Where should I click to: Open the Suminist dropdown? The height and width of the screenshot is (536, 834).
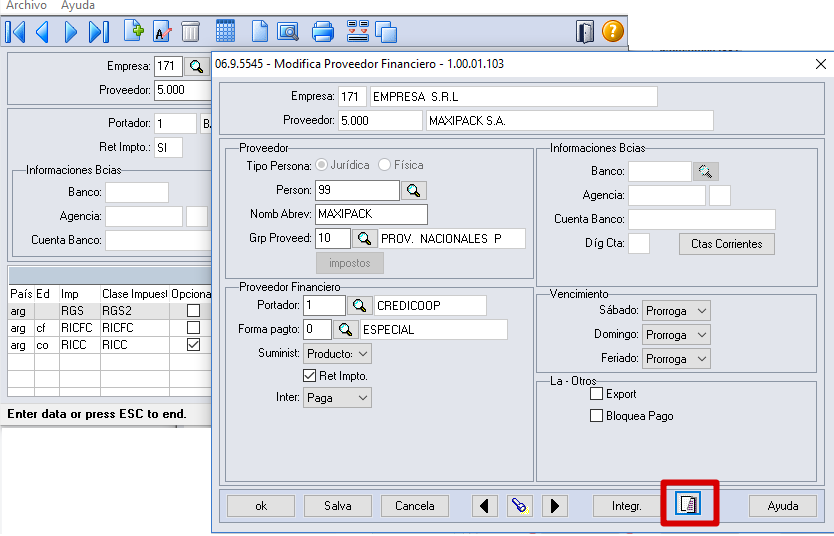pyautogui.click(x=337, y=354)
